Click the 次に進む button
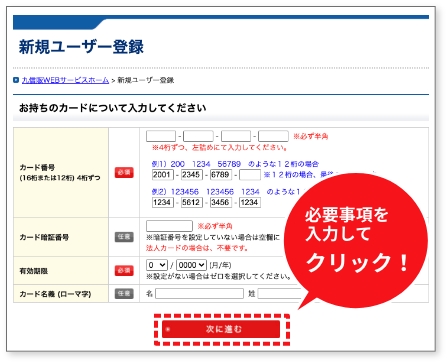This screenshot has height=364, width=448. tap(221, 329)
